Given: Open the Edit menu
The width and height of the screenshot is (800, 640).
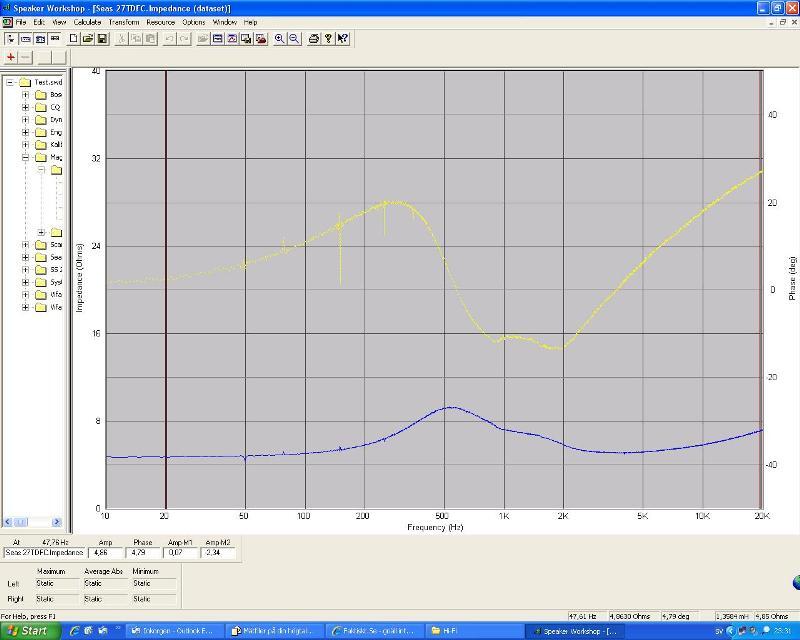Looking at the screenshot, I should (39, 22).
